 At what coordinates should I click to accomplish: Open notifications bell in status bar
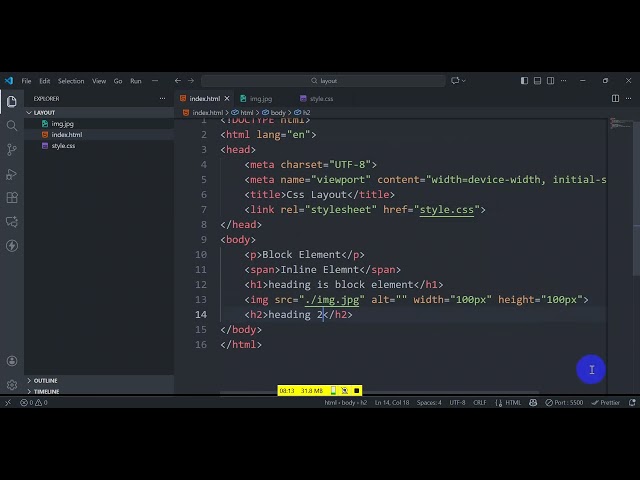click(632, 402)
